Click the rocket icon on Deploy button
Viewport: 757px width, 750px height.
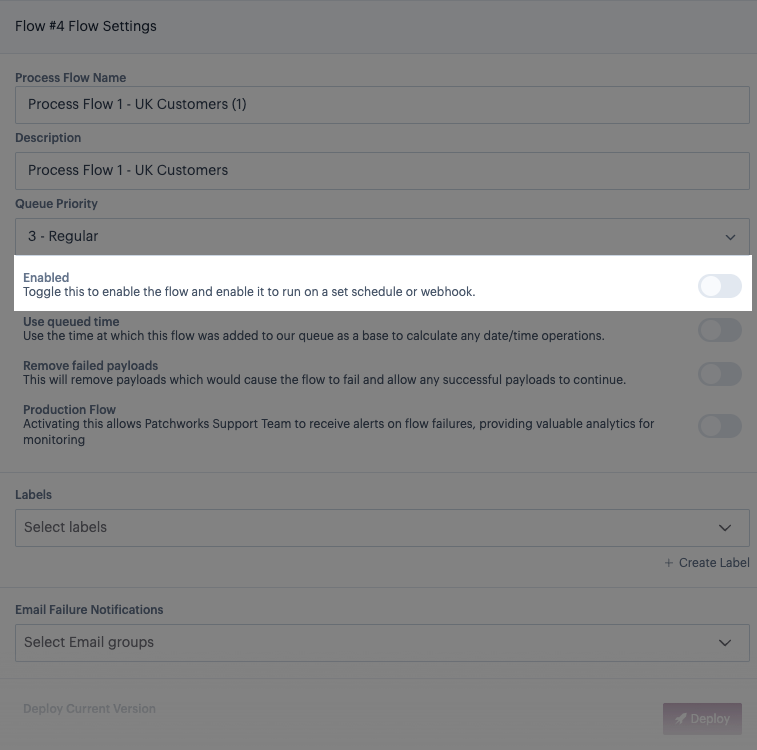coord(681,718)
